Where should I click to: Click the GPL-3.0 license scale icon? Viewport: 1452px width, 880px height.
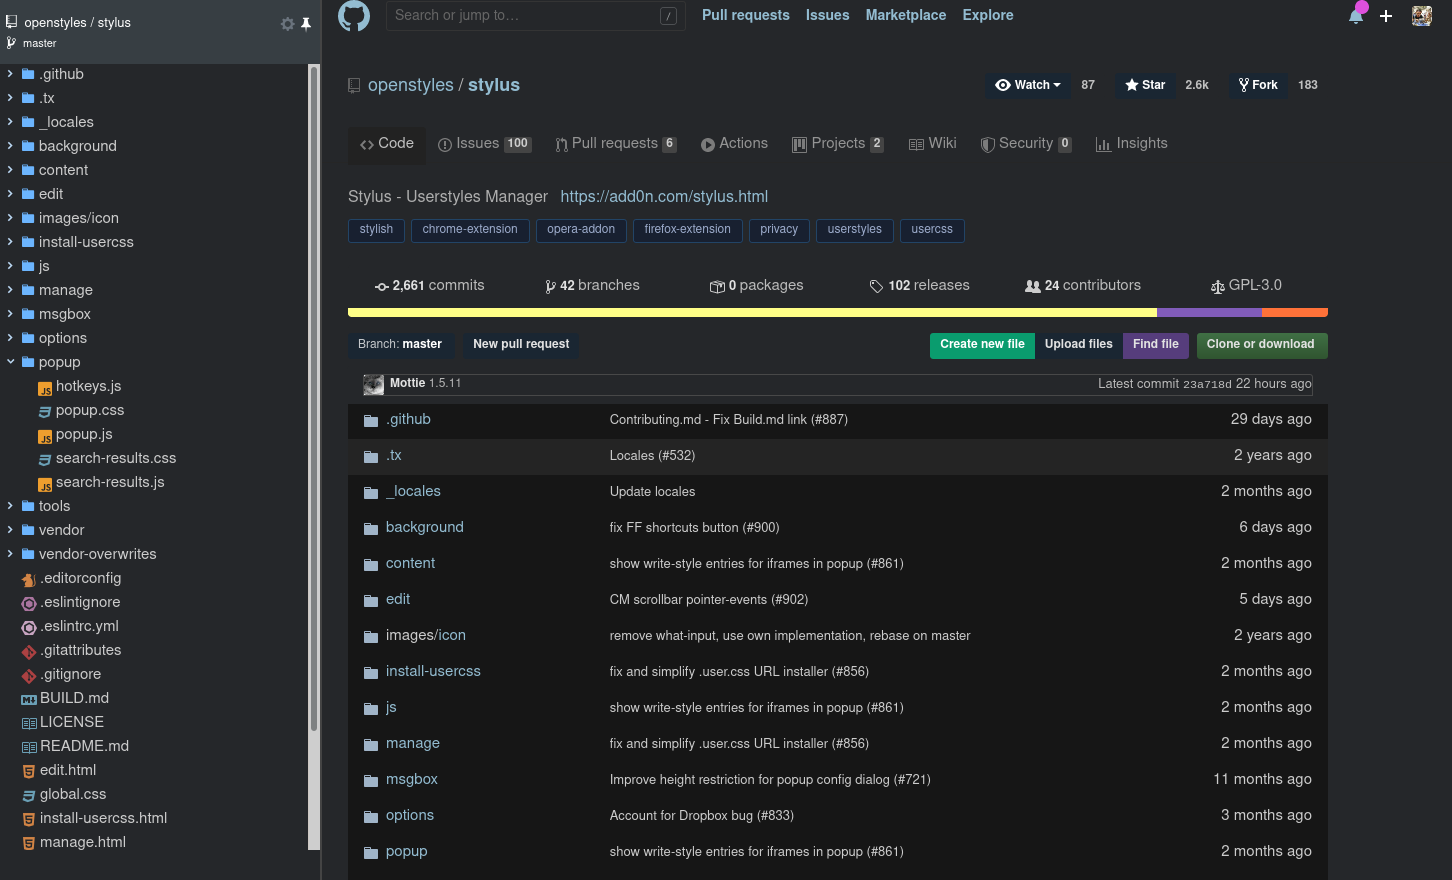pyautogui.click(x=1217, y=287)
